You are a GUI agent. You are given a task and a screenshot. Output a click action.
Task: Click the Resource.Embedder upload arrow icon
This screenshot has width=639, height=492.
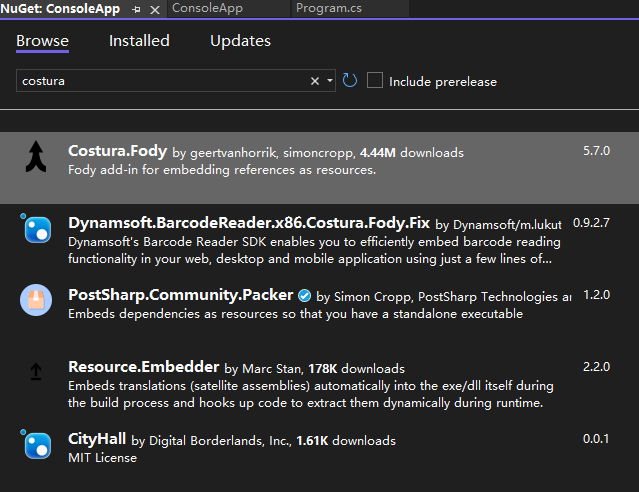36,372
